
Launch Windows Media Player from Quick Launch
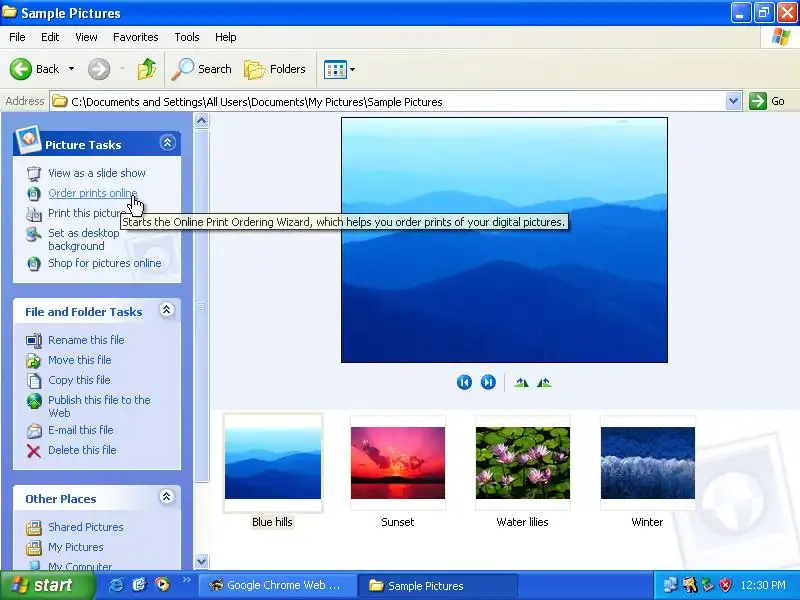[x=163, y=585]
